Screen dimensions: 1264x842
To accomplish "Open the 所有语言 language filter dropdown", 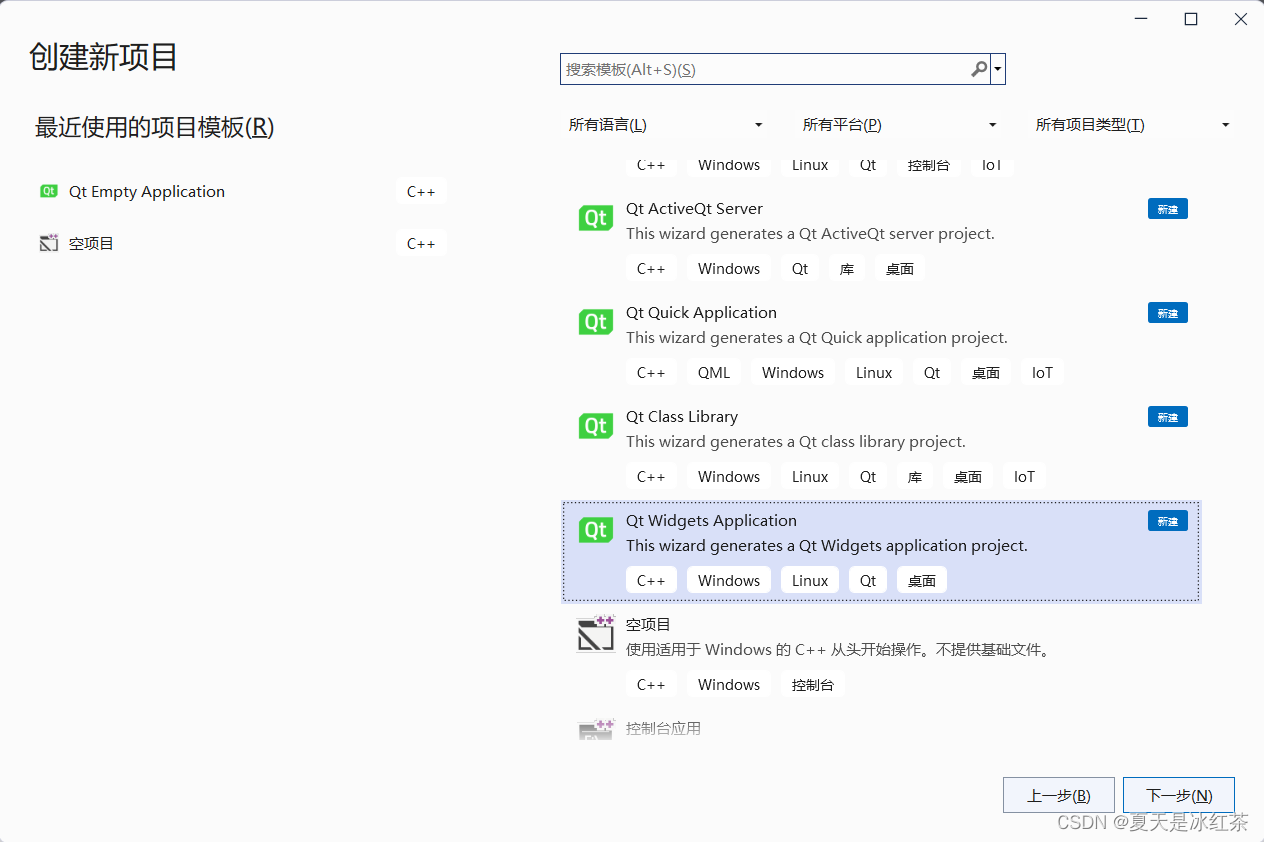I will tap(664, 125).
